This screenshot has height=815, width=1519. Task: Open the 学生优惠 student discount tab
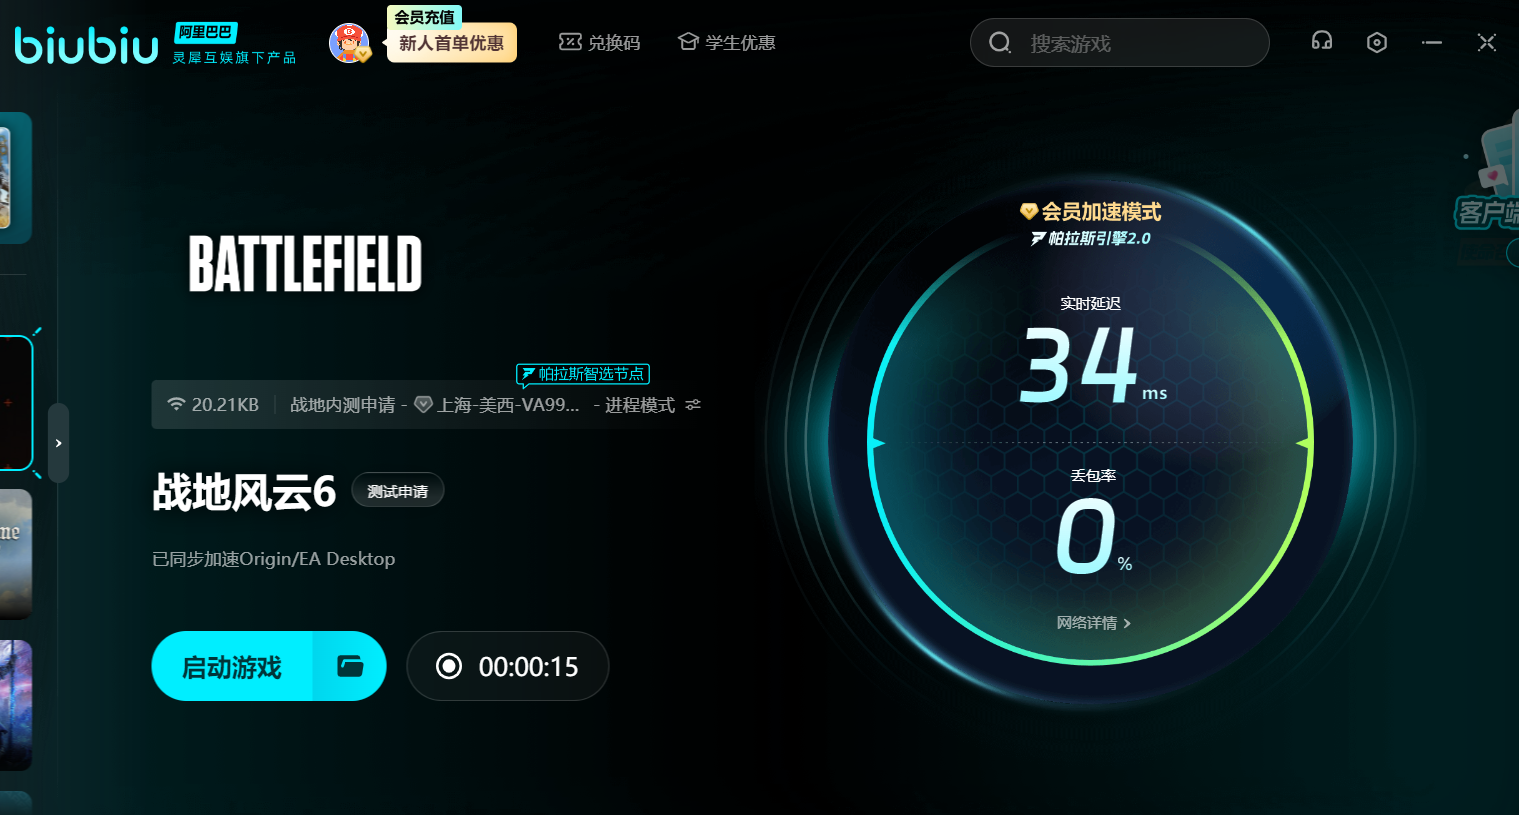click(727, 43)
